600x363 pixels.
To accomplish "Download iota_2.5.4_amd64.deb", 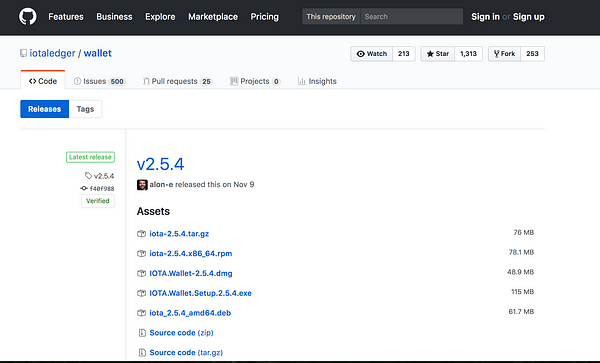I will point(190,313).
